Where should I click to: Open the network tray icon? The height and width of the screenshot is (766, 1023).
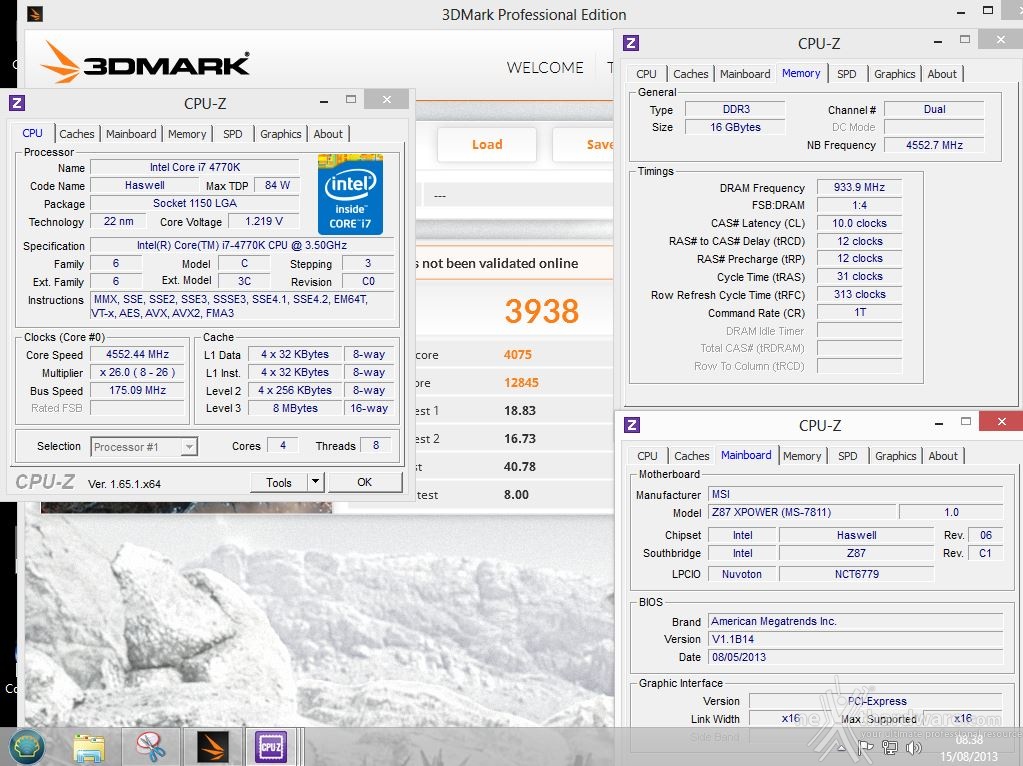889,748
